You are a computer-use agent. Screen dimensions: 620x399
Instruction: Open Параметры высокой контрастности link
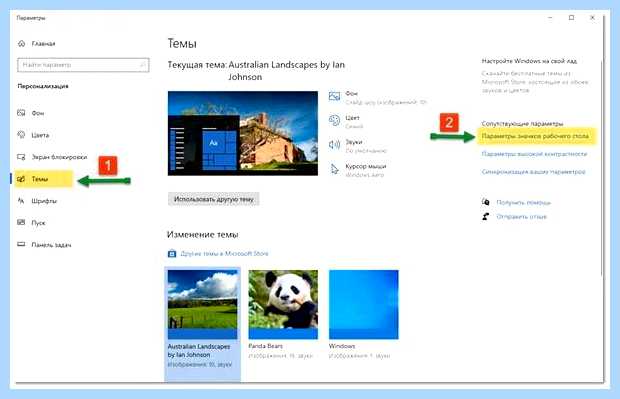[534, 154]
